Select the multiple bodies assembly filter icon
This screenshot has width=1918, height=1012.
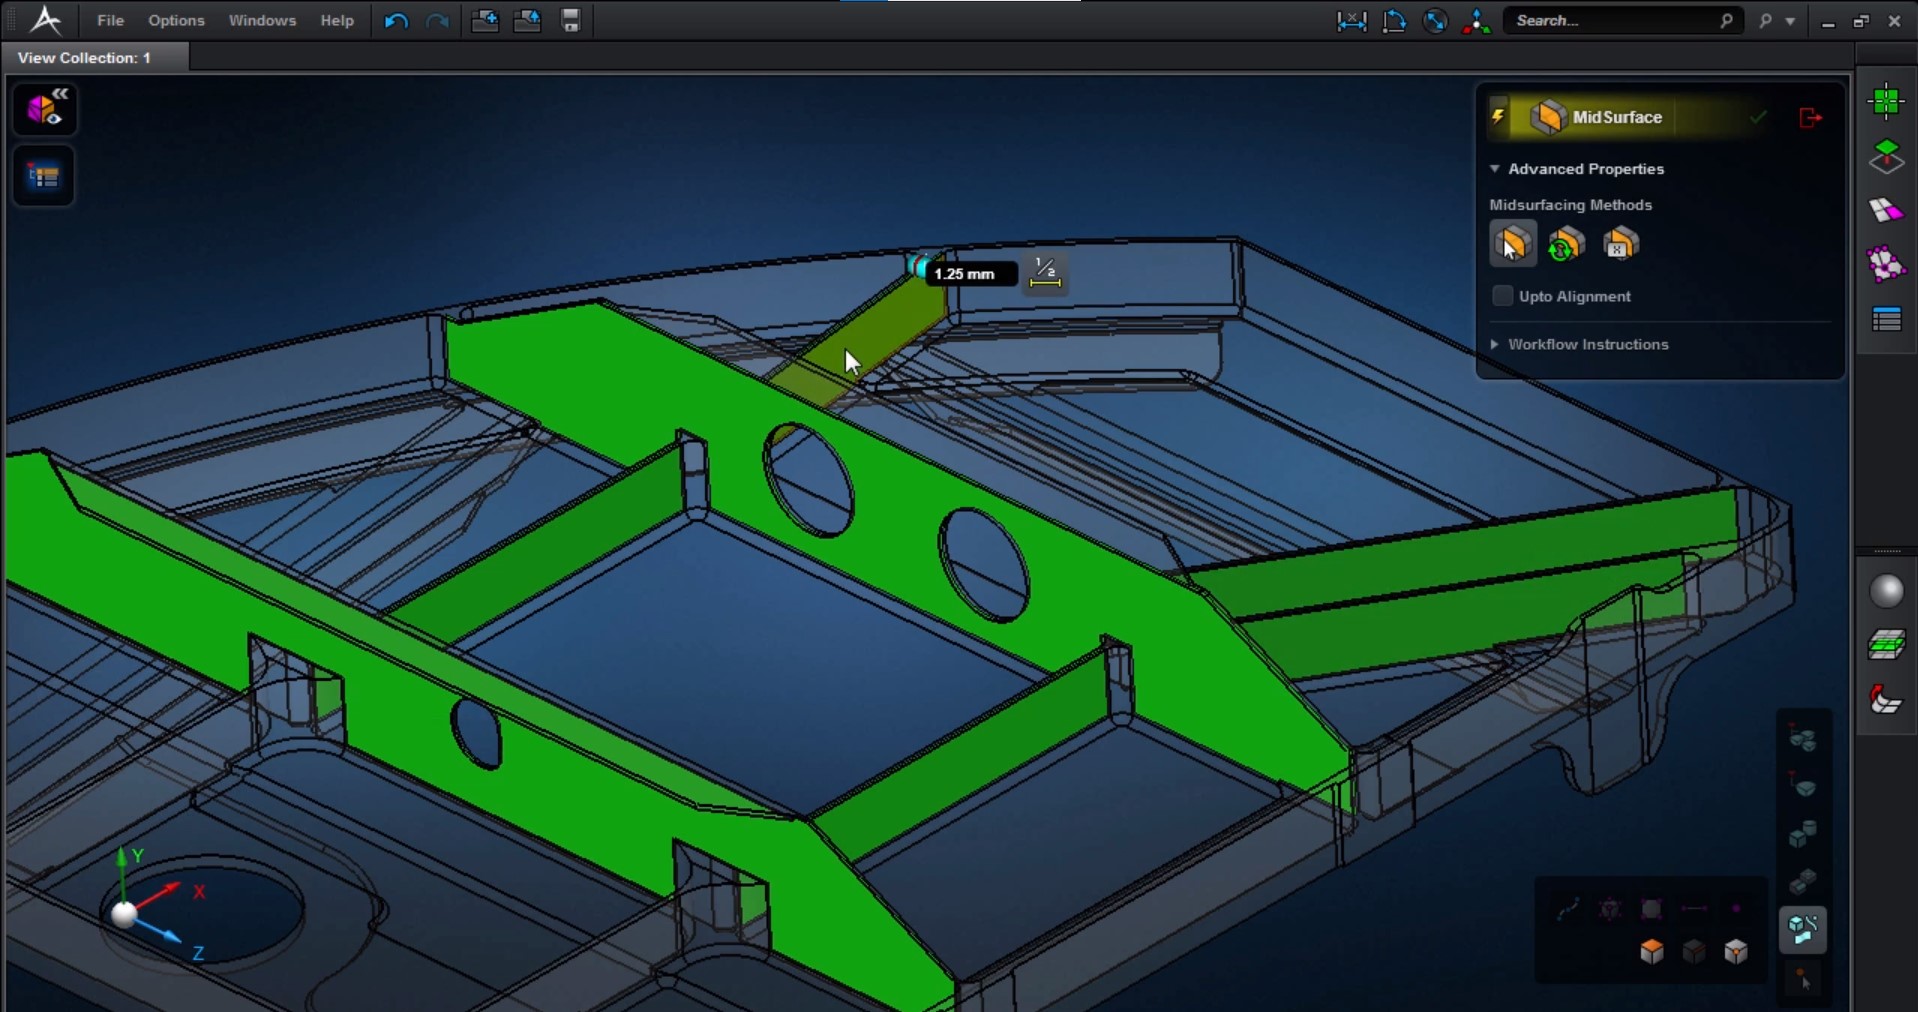(x=1803, y=739)
